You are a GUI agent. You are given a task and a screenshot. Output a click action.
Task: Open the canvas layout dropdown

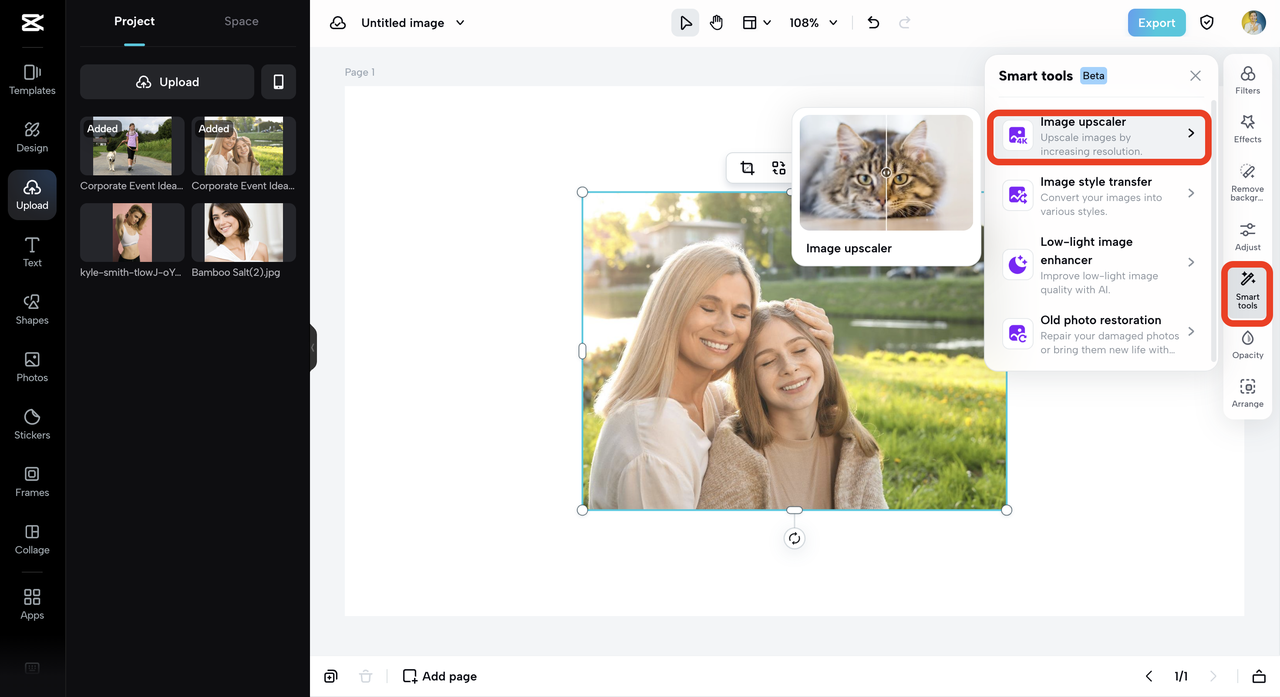pyautogui.click(x=757, y=23)
